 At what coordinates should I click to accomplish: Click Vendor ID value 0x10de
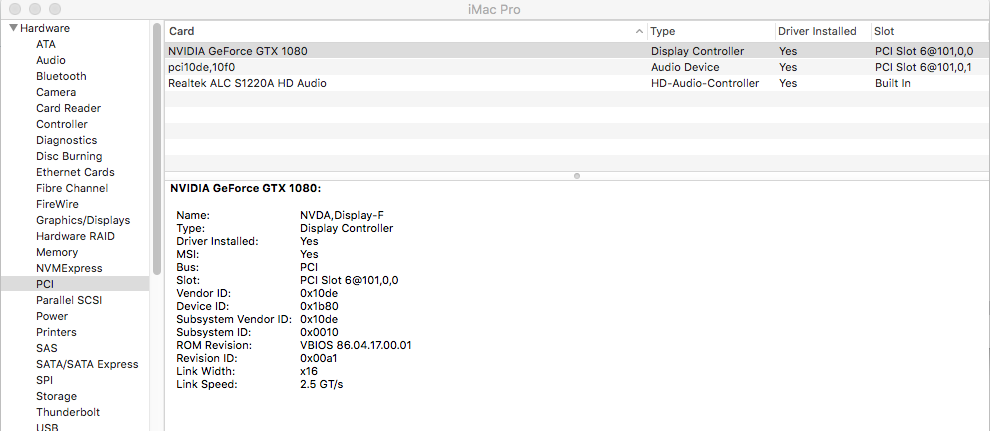319,293
